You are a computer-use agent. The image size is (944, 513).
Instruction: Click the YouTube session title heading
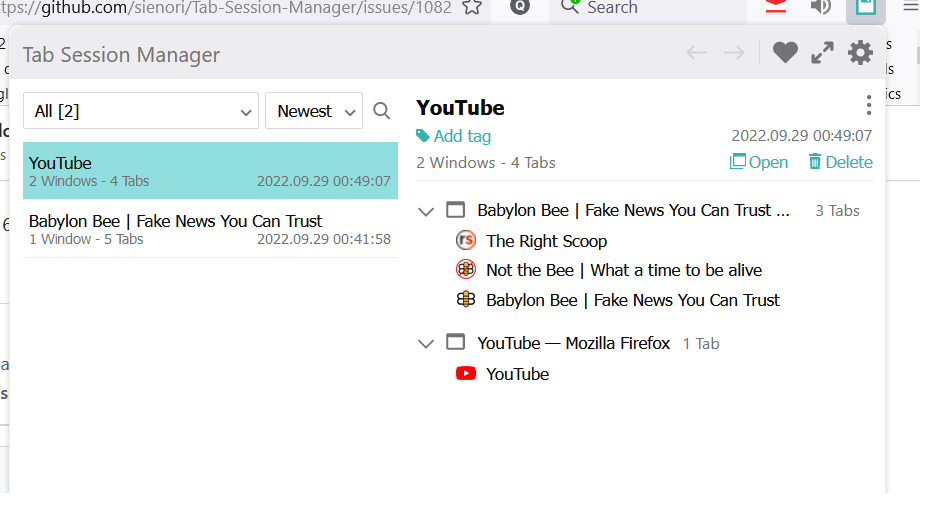pyautogui.click(x=461, y=108)
